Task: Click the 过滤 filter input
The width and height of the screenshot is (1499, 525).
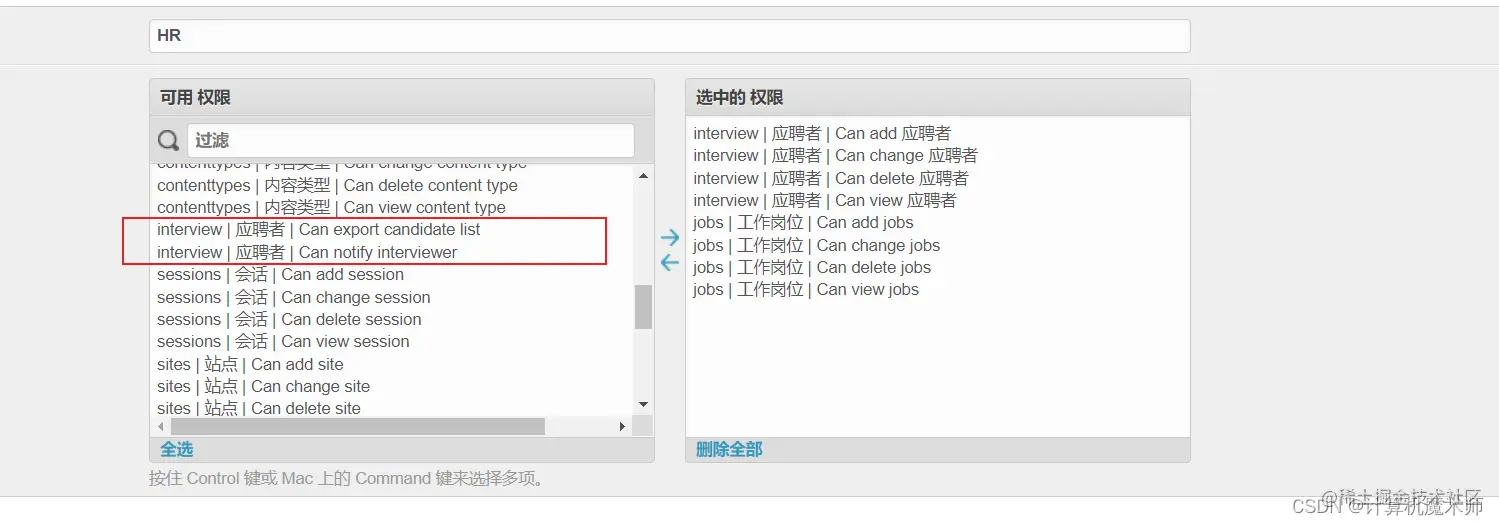Action: 410,141
